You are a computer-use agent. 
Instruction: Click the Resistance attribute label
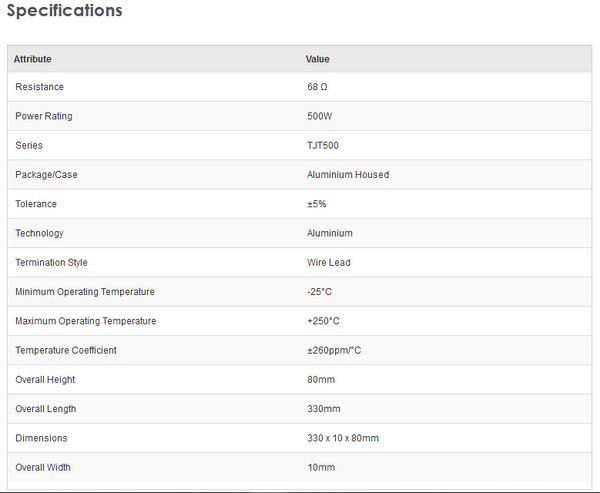click(x=38, y=87)
